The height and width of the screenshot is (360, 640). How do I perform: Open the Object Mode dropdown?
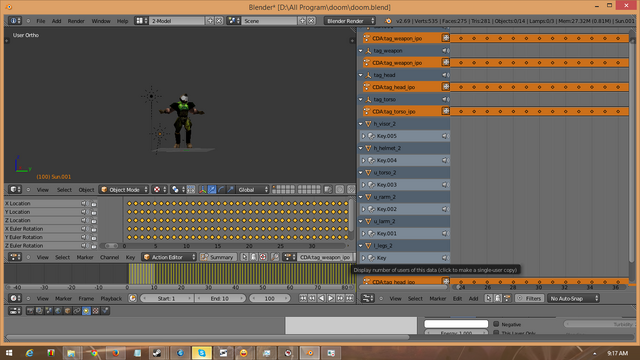(124, 189)
